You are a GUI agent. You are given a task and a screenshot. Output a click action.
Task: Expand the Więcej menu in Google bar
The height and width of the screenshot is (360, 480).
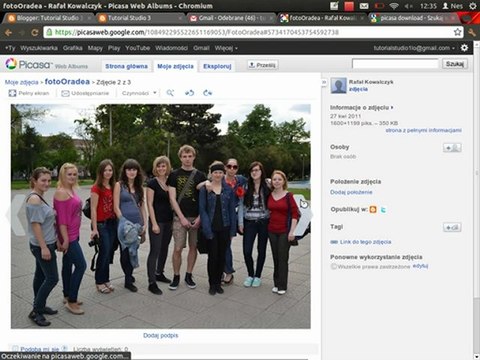coord(226,48)
